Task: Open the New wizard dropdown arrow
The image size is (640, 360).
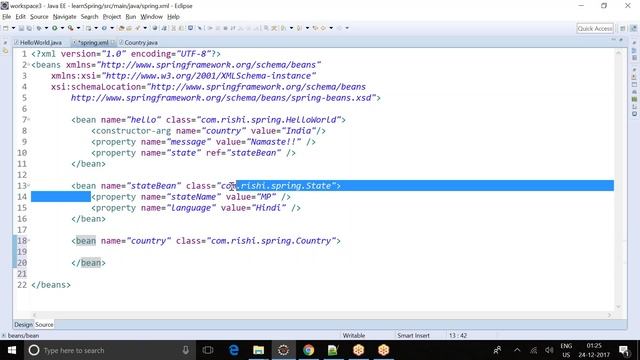Action: (x=13, y=28)
